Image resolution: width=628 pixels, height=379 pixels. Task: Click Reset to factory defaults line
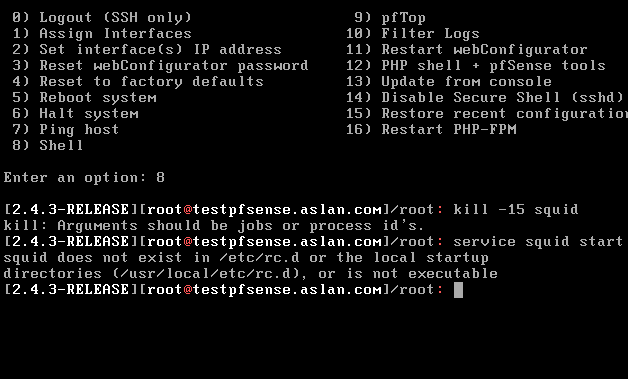click(x=138, y=82)
